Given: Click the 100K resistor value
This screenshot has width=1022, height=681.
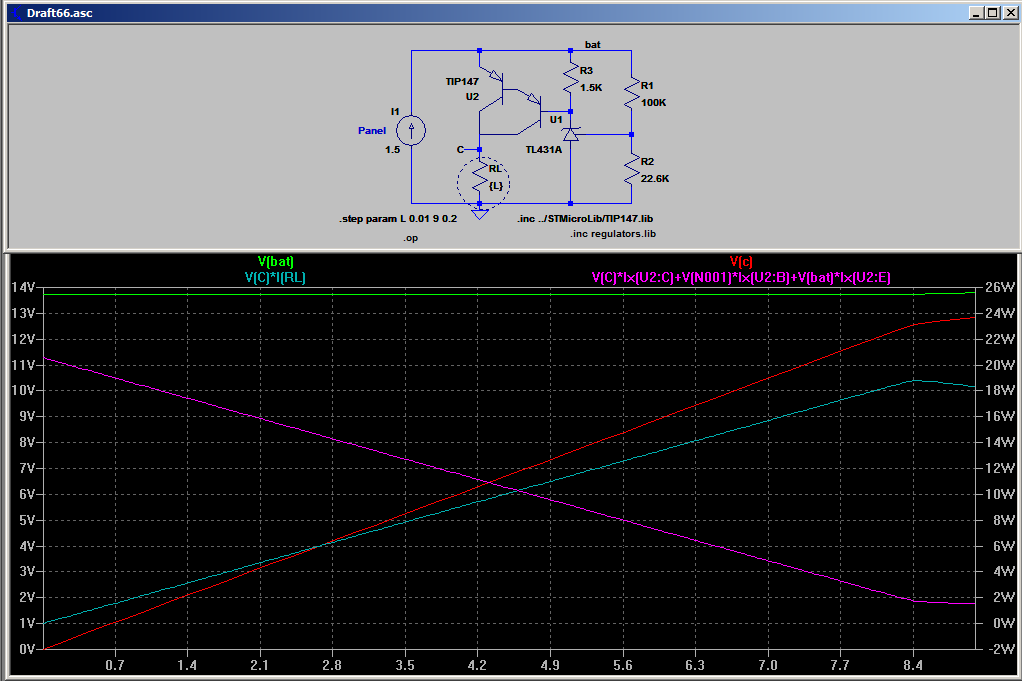Looking at the screenshot, I should (653, 103).
